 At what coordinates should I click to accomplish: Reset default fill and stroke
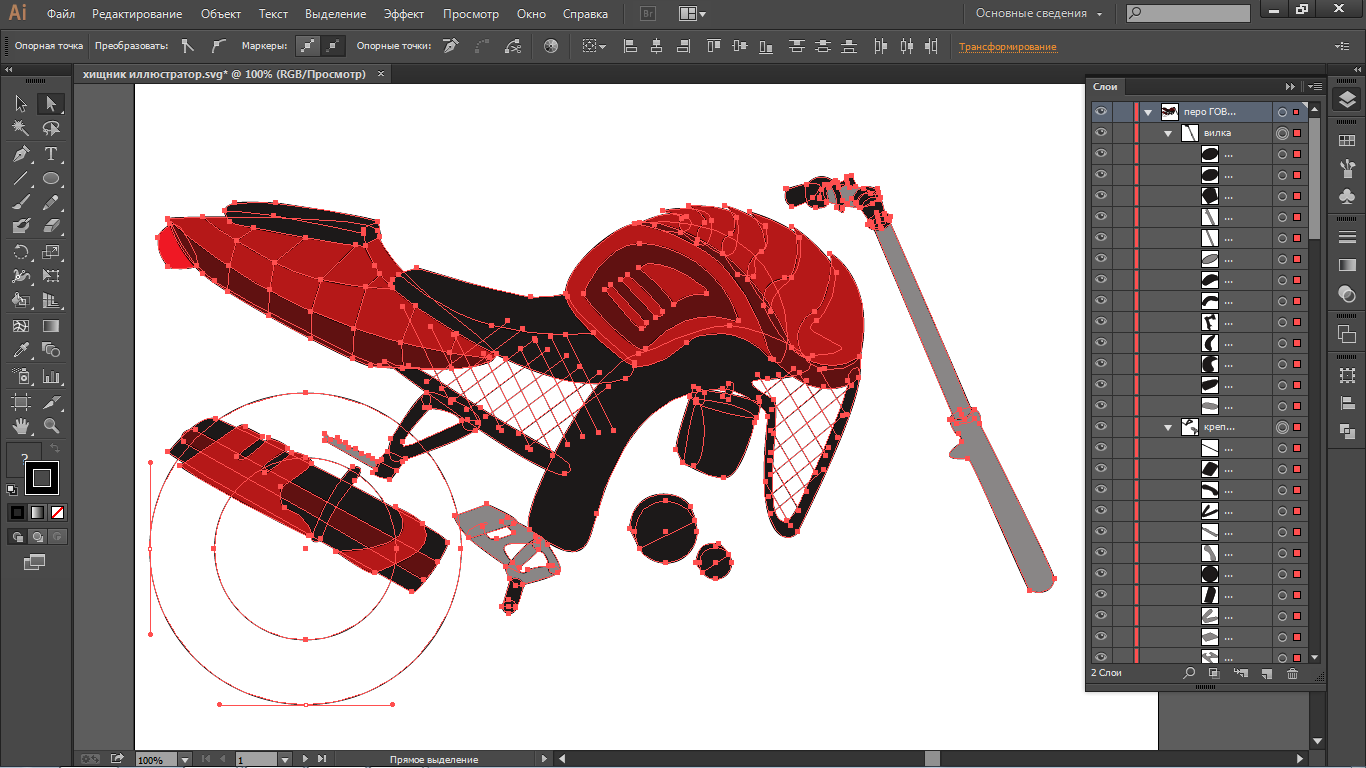click(x=12, y=490)
